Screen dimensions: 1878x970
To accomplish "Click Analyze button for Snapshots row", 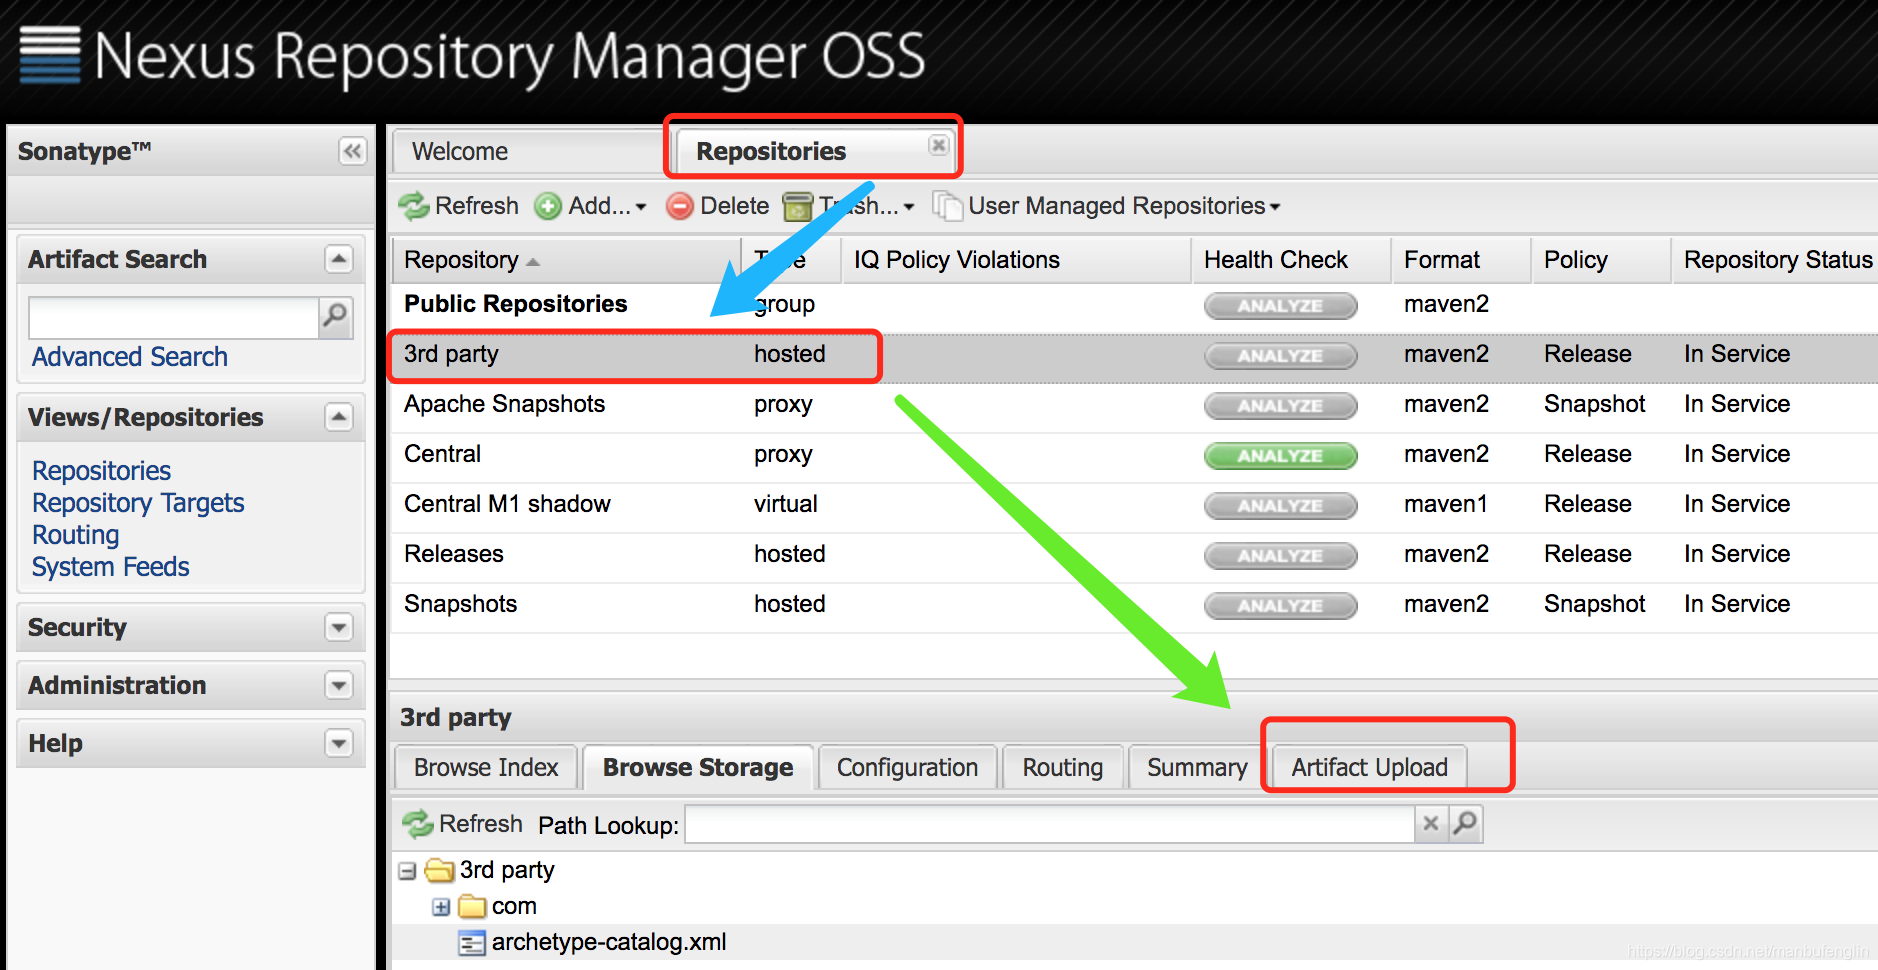I will pyautogui.click(x=1280, y=606).
